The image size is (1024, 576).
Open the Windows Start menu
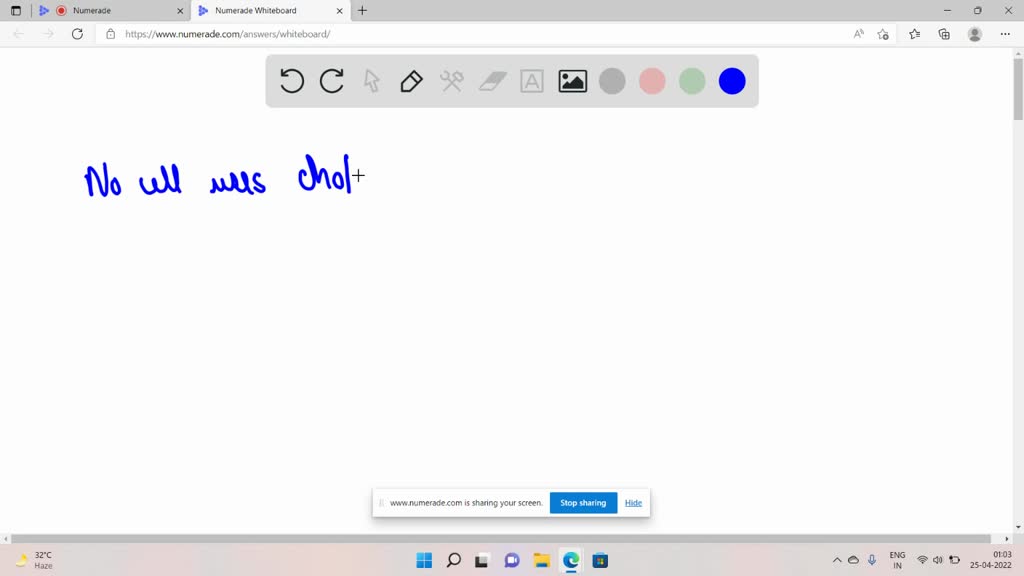pos(424,560)
